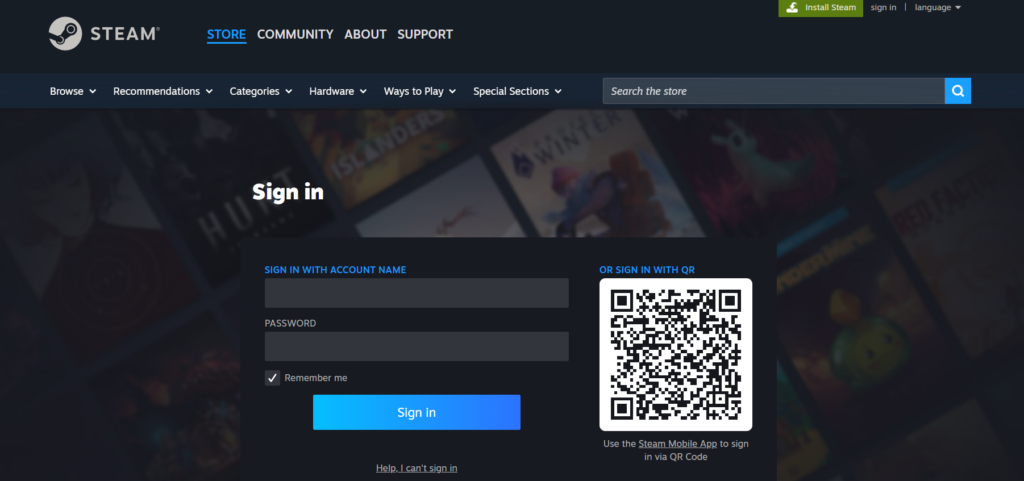Expand Ways to Play menu

420,91
